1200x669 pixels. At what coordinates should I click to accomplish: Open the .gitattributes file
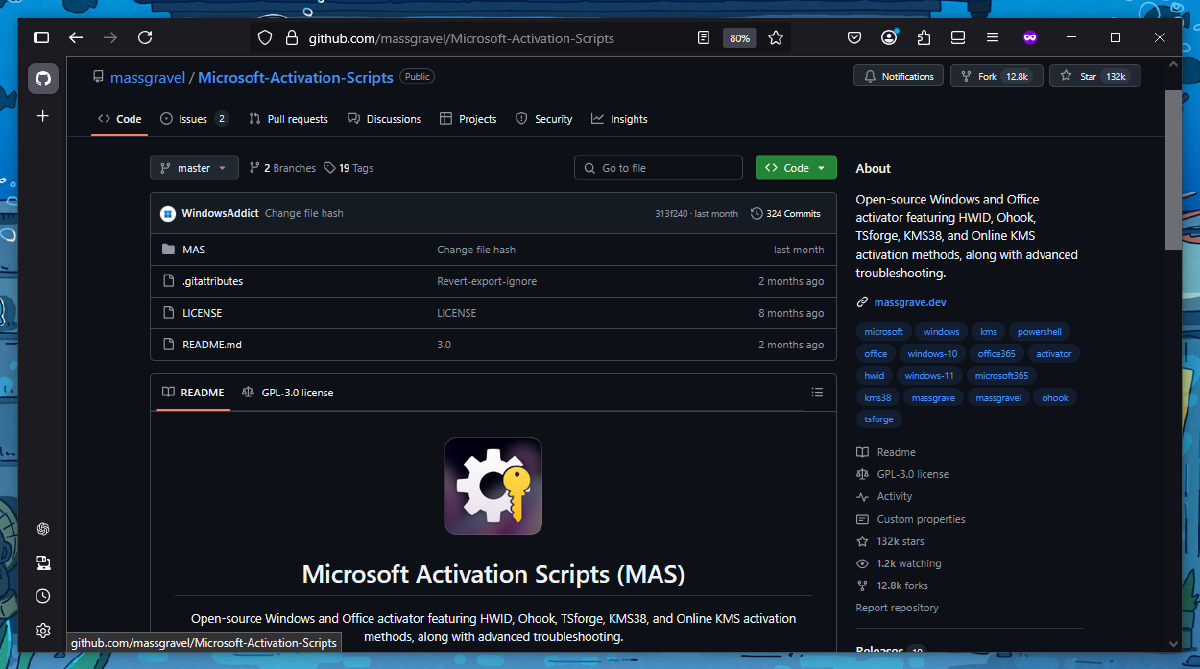(x=212, y=281)
